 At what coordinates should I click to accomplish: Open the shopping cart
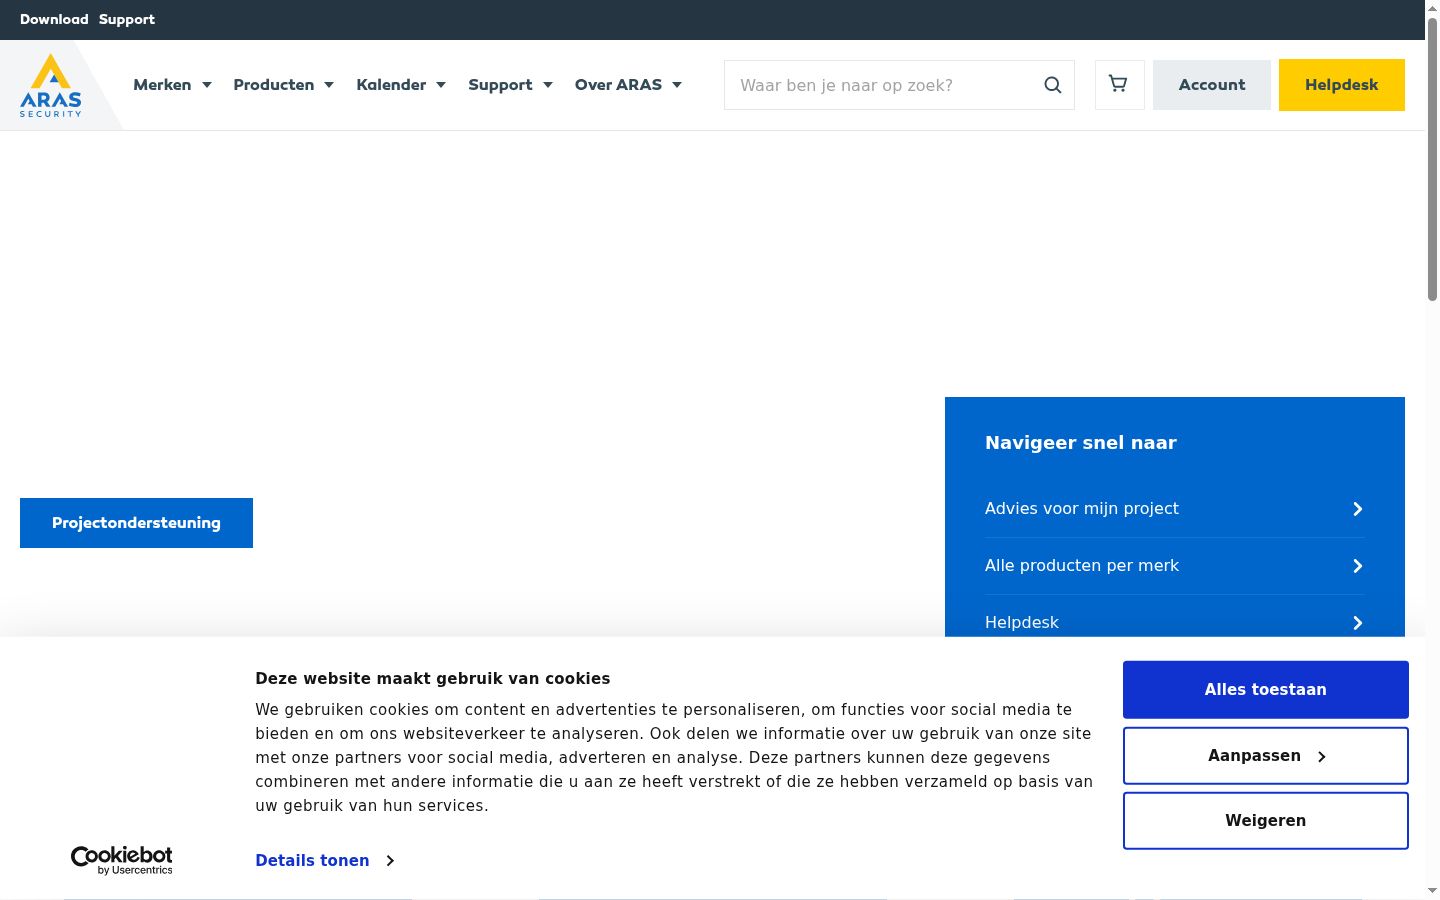pyautogui.click(x=1119, y=85)
